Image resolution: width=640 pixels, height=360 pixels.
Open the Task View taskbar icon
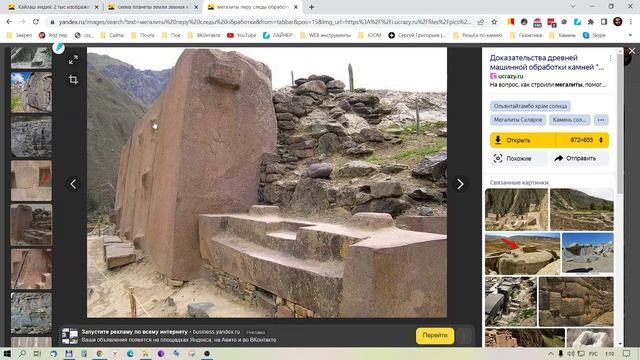[x=37, y=353]
